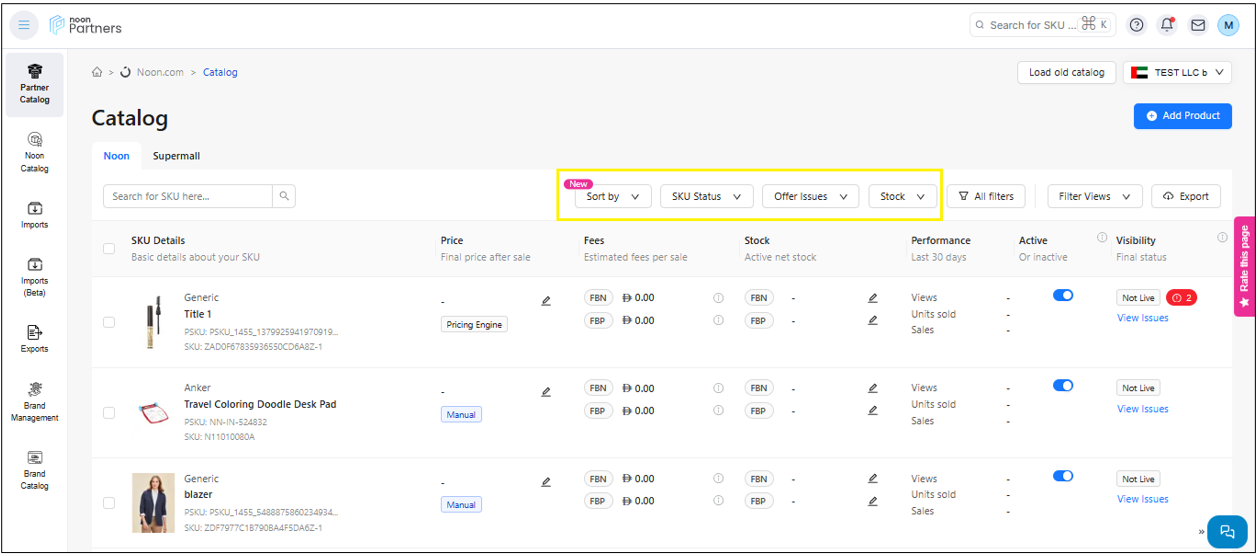
Task: Open Brand Management in the sidebar
Action: 35,400
